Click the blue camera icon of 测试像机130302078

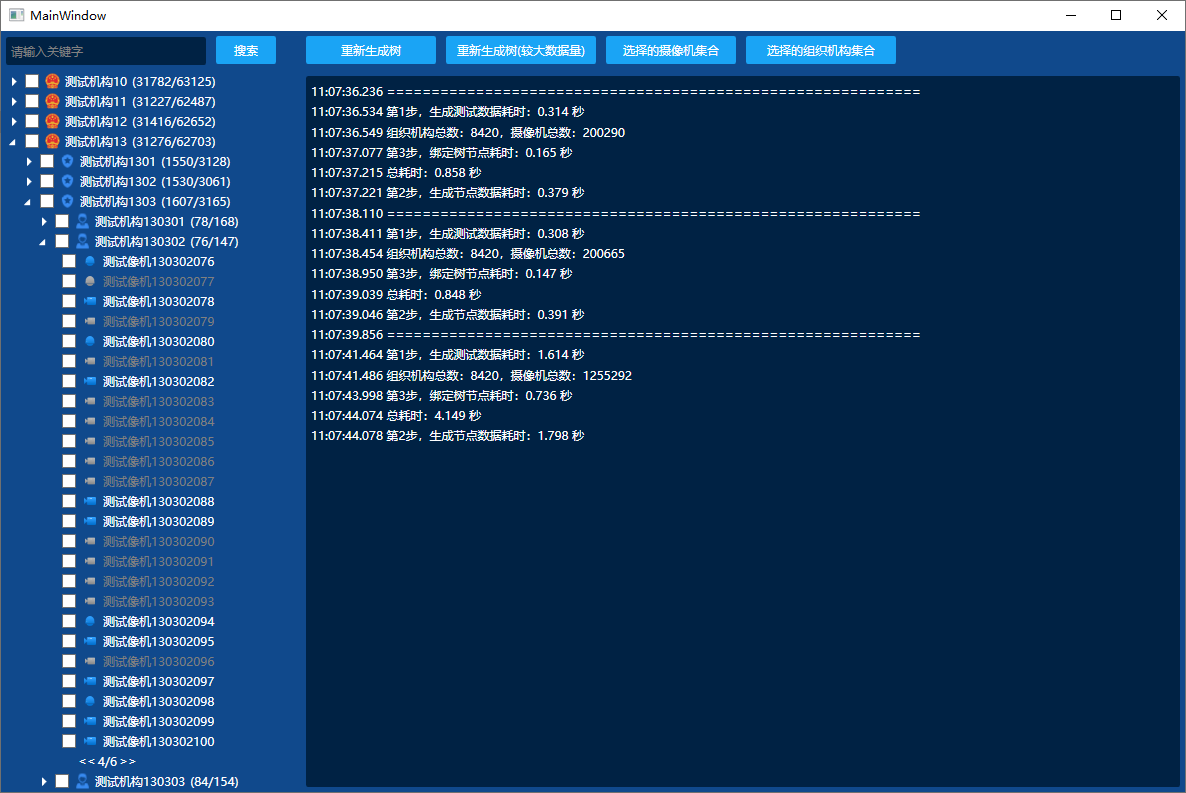(x=90, y=301)
